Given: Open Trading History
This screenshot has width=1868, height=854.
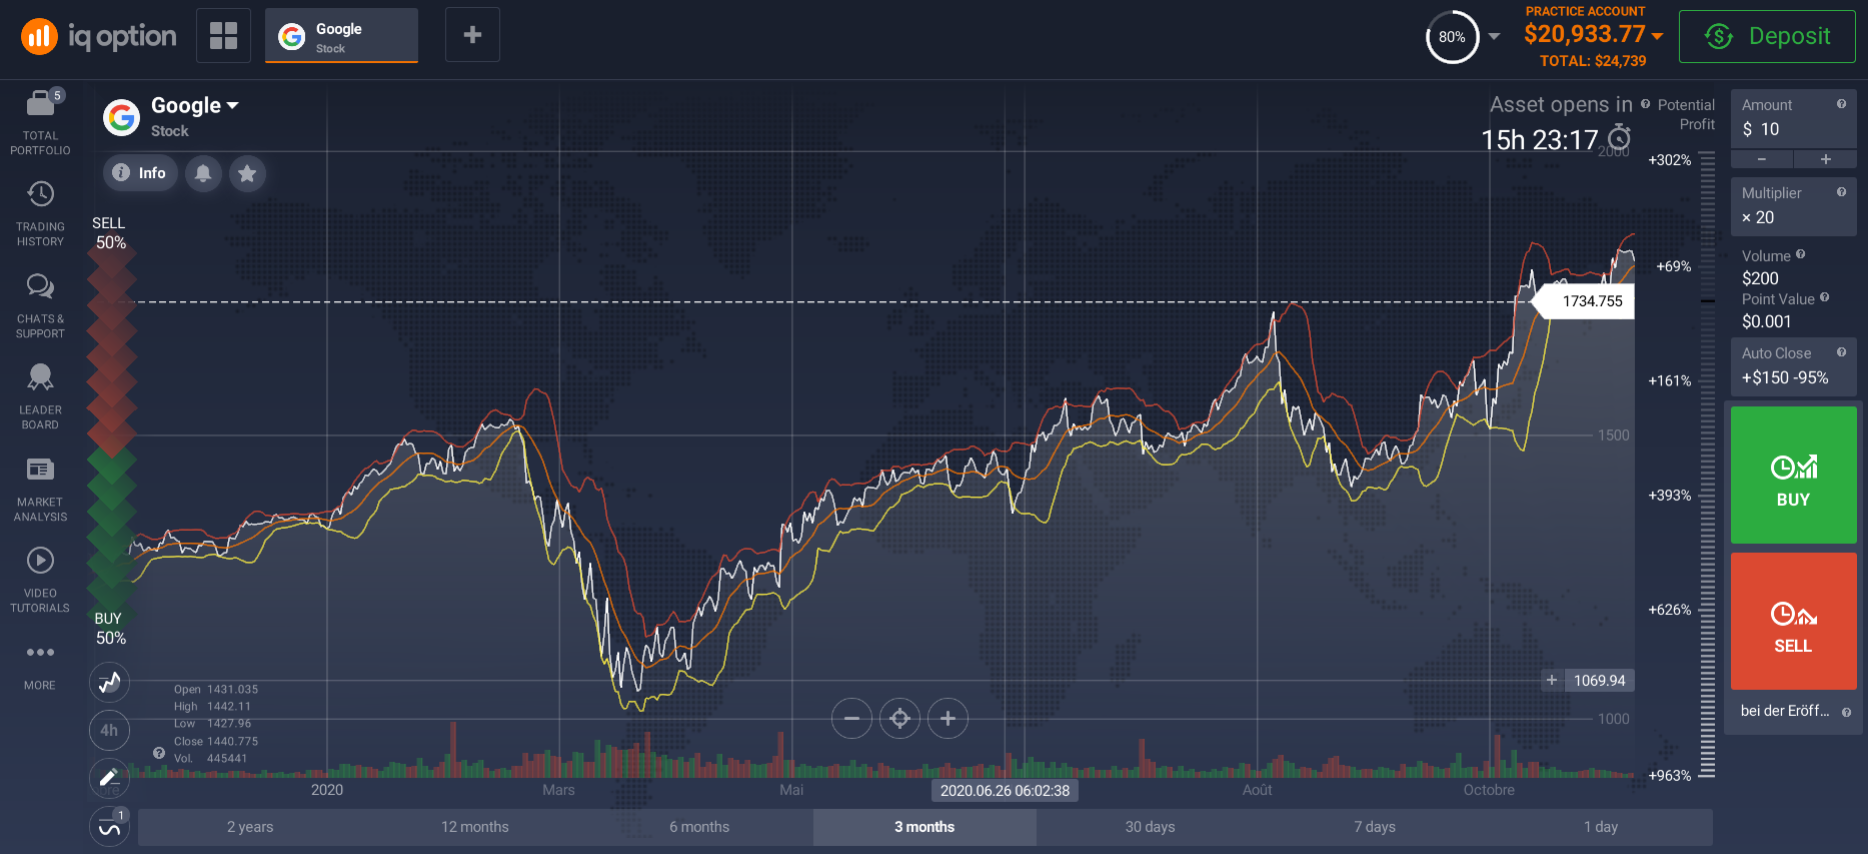Looking at the screenshot, I should [40, 214].
